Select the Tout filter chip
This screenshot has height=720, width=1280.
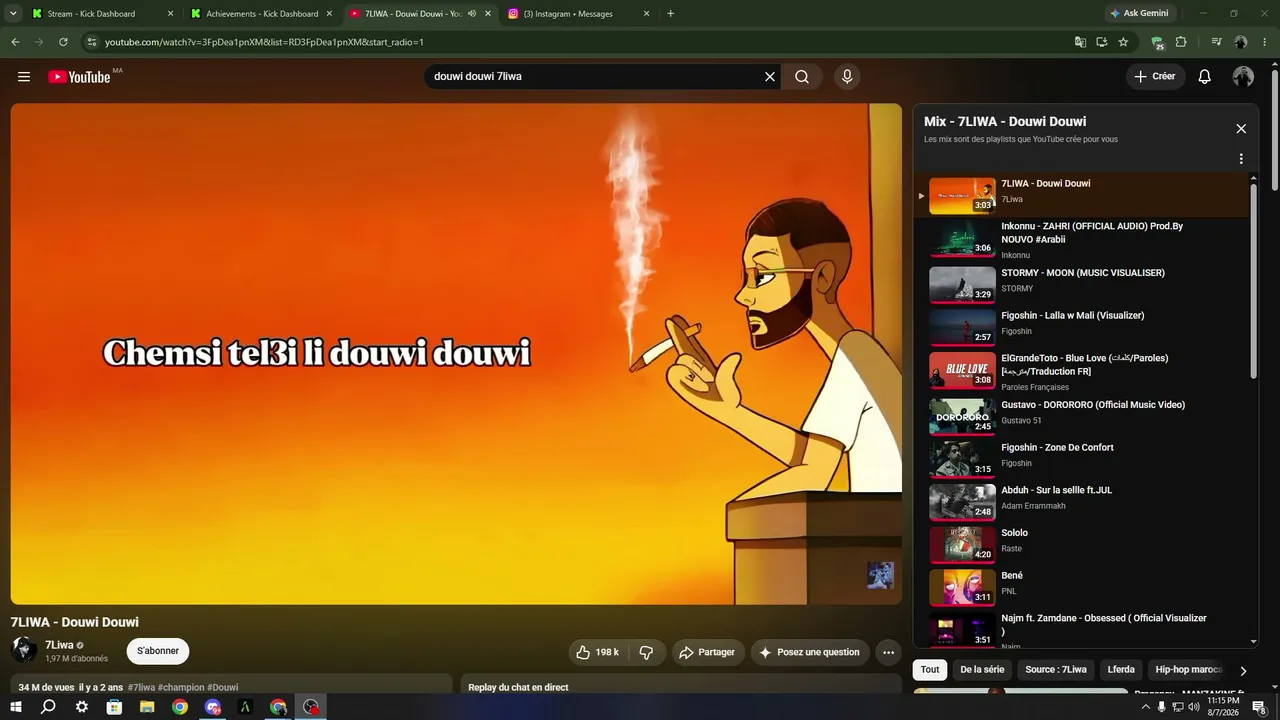point(930,670)
